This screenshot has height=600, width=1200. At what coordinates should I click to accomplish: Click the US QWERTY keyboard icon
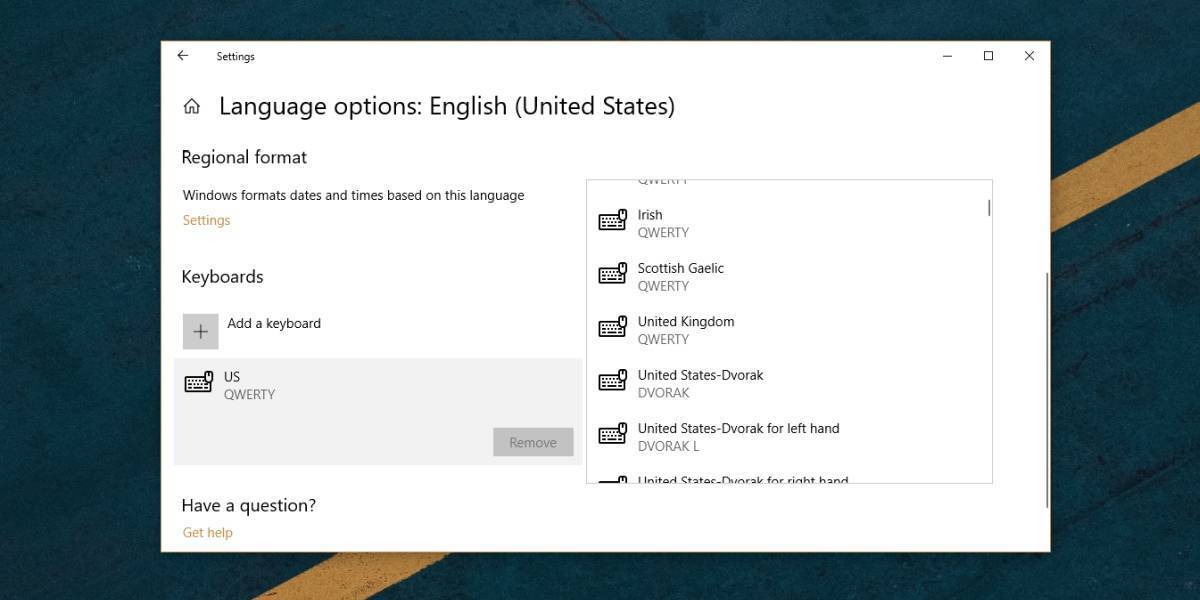coord(199,383)
